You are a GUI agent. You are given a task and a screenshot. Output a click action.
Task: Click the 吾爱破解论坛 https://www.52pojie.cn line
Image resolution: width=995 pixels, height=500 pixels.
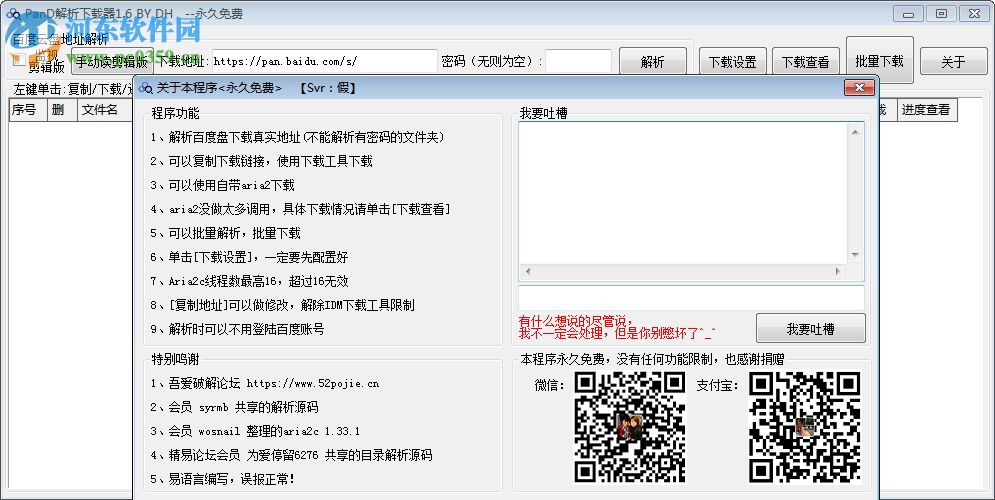[265, 383]
